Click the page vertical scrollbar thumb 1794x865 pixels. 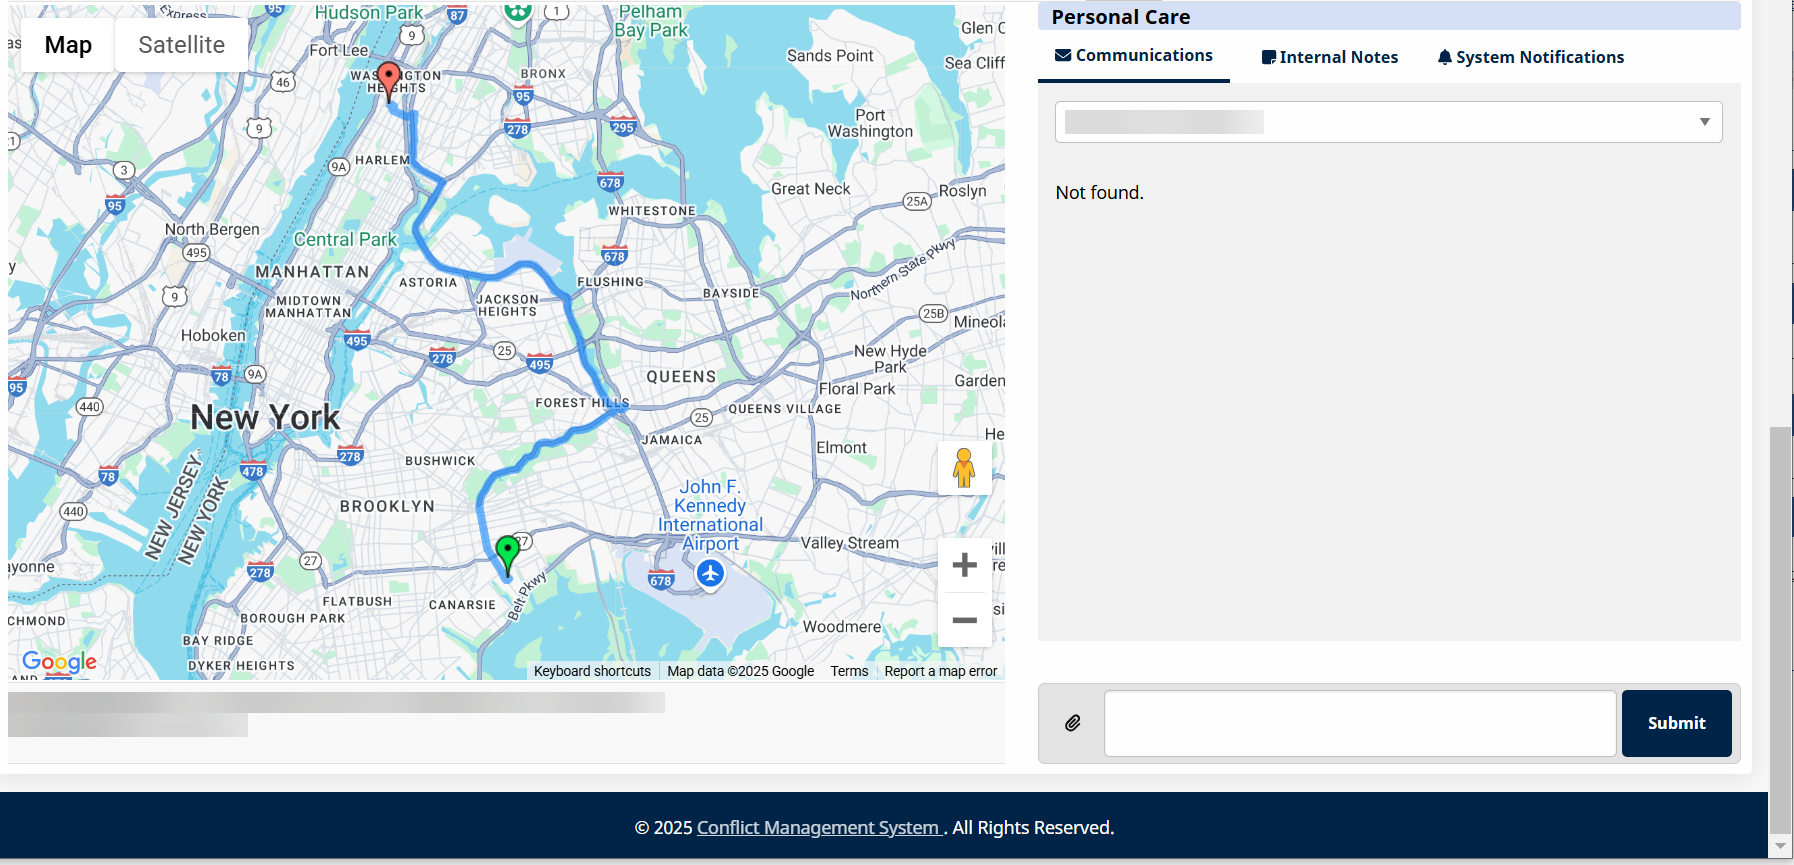(1780, 630)
